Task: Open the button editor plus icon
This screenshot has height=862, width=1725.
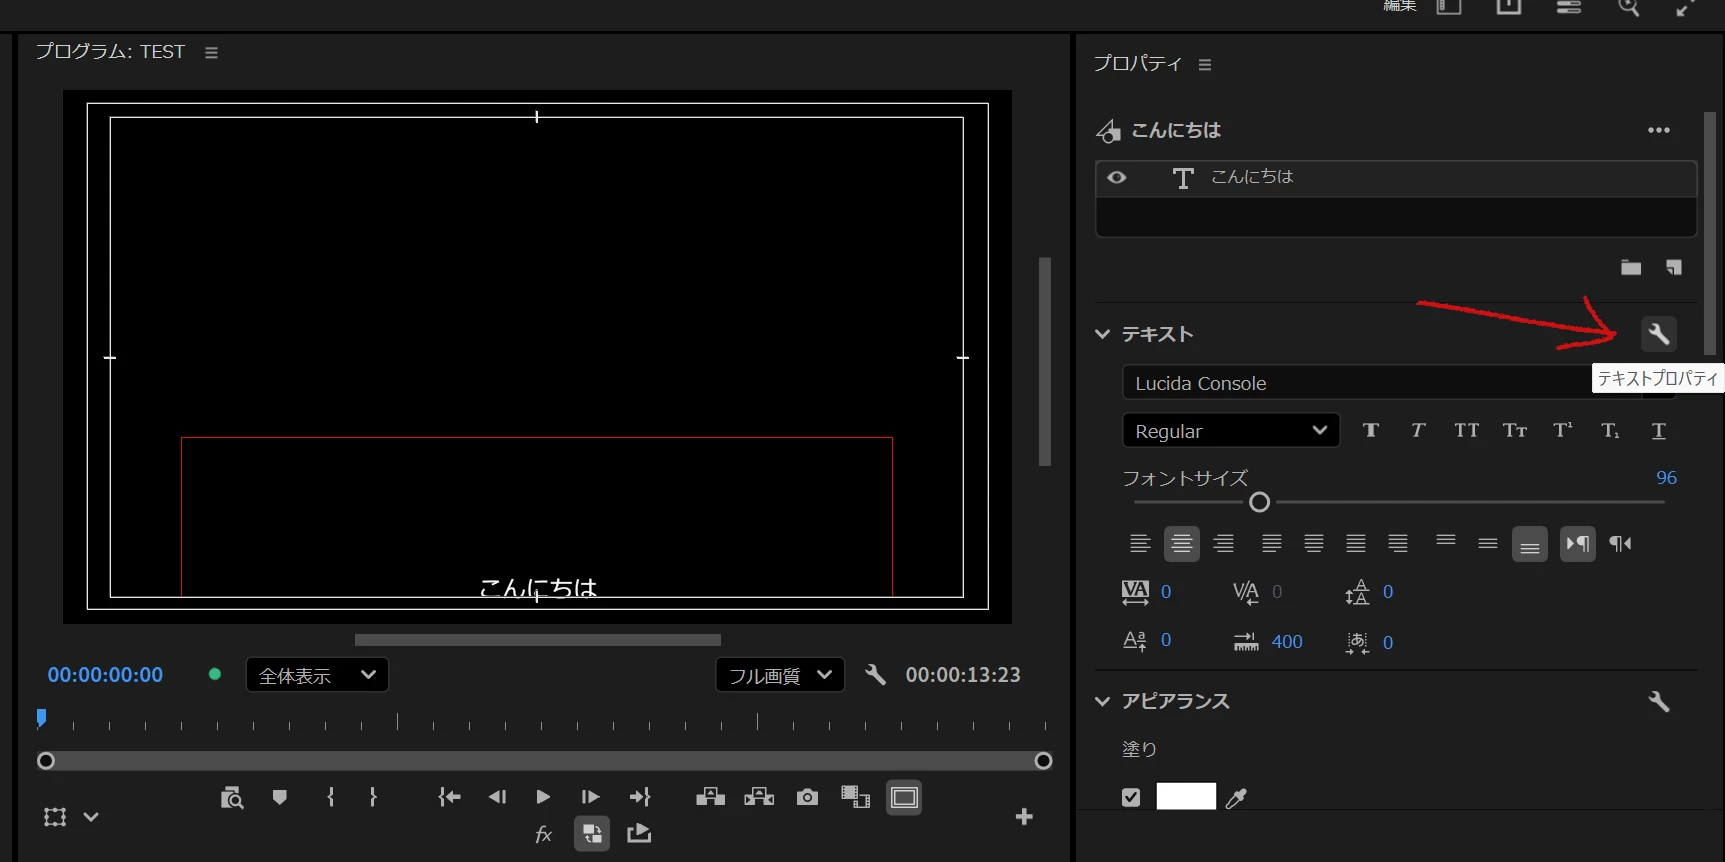Action: [1024, 817]
